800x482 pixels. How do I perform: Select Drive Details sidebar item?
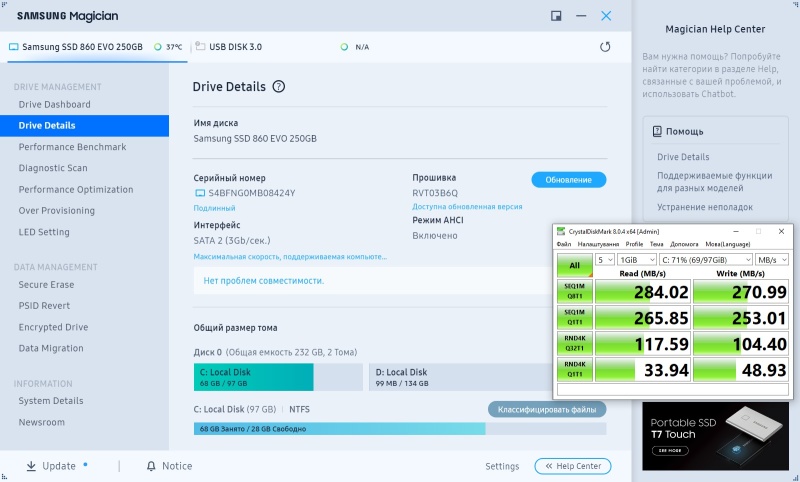pyautogui.click(x=84, y=125)
